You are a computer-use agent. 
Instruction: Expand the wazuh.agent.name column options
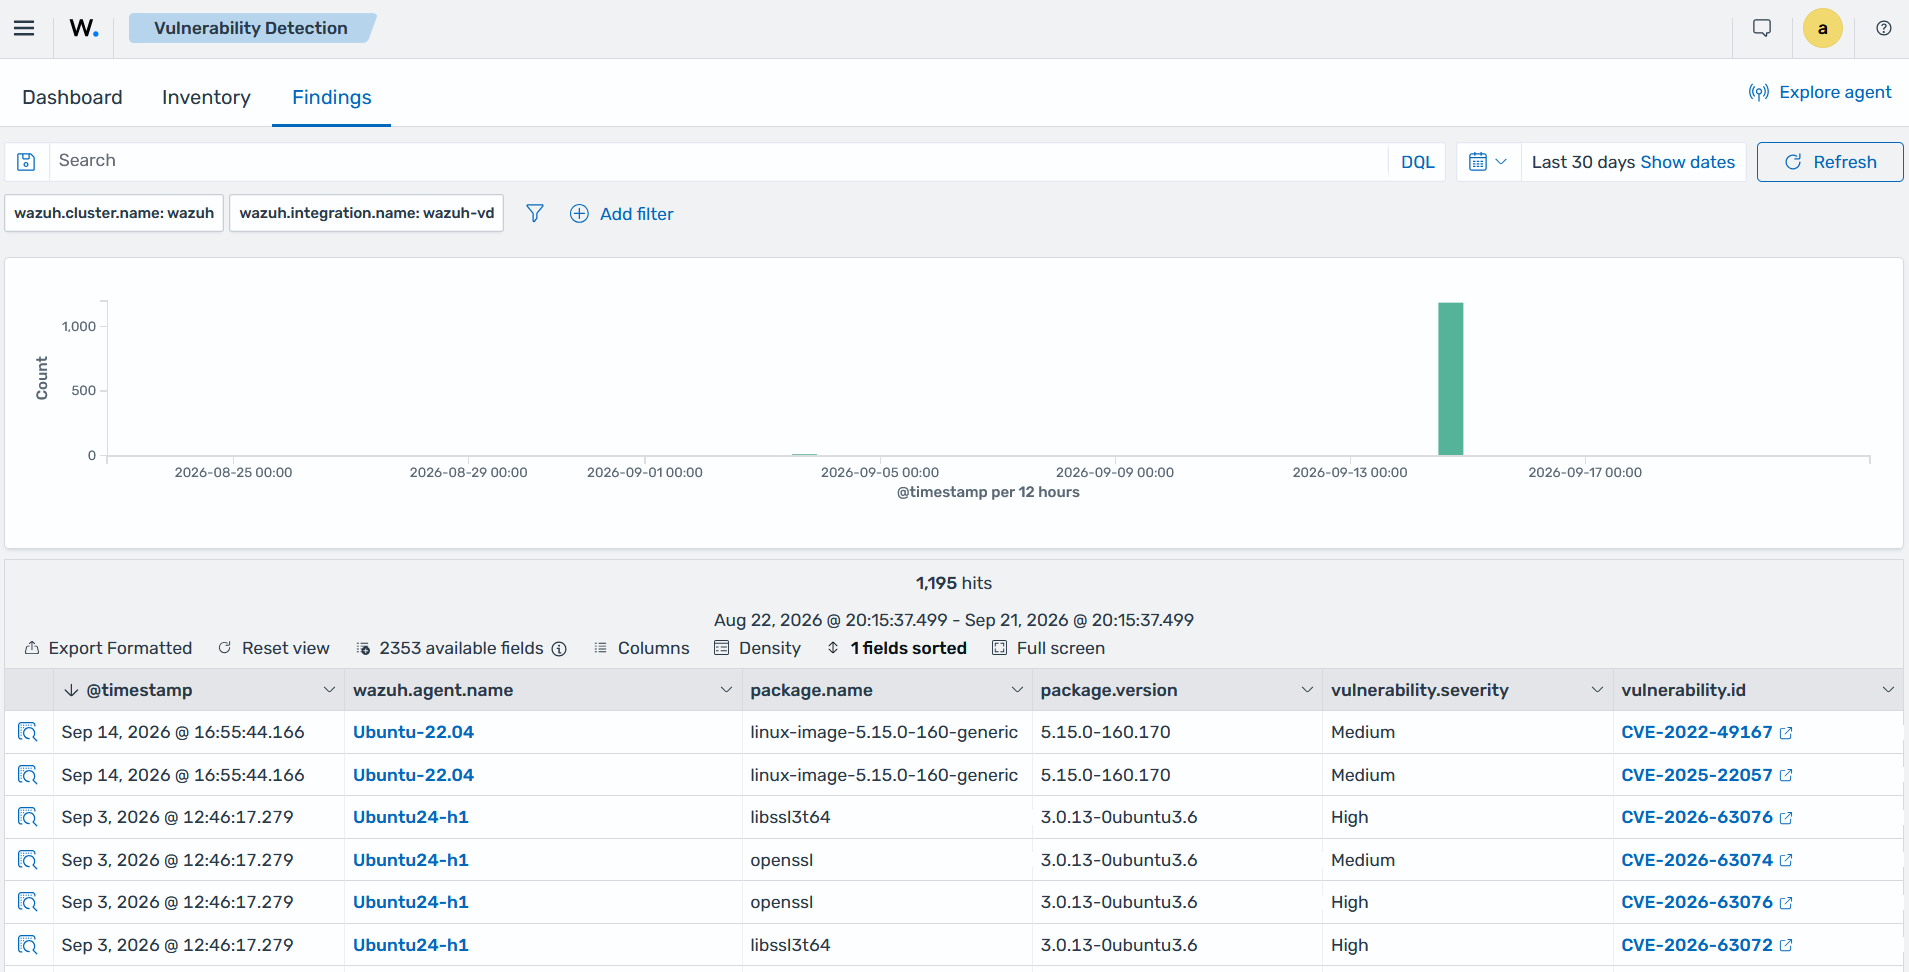pos(726,690)
